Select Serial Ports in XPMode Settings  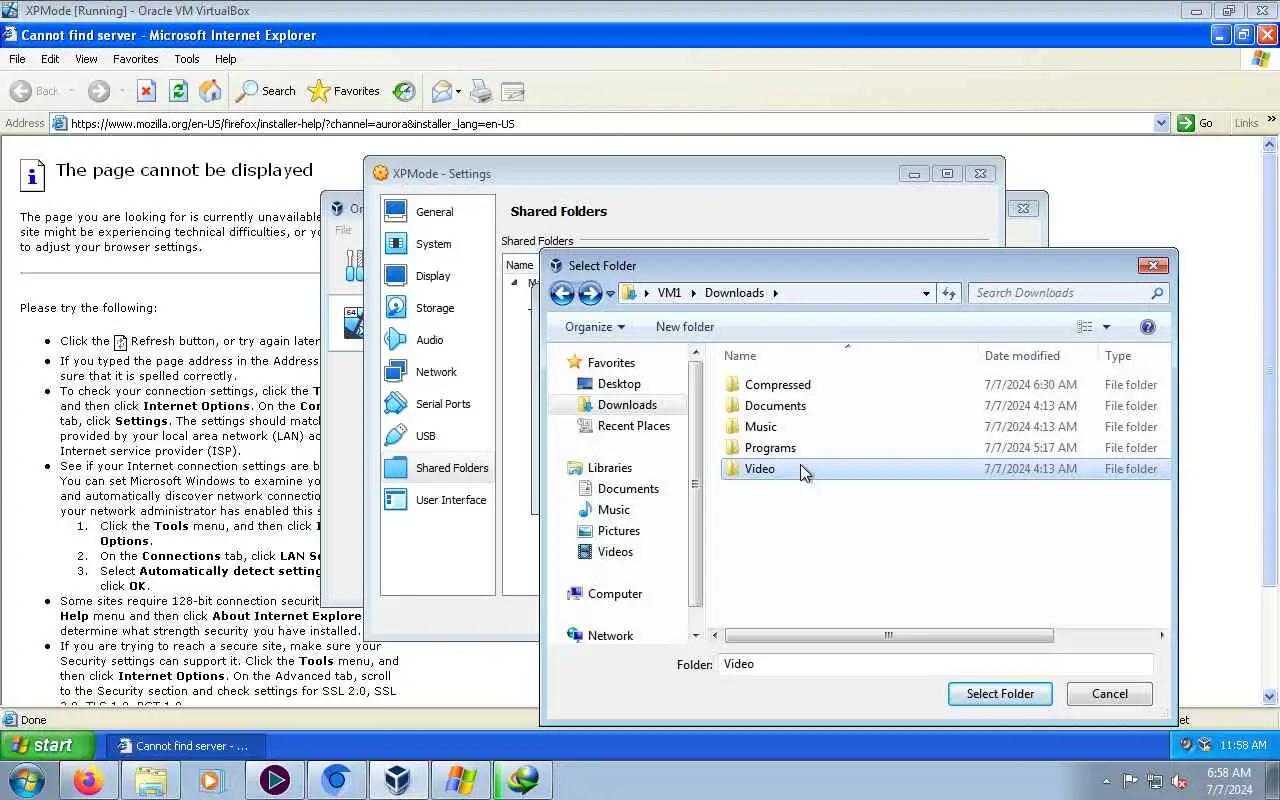pyautogui.click(x=437, y=404)
